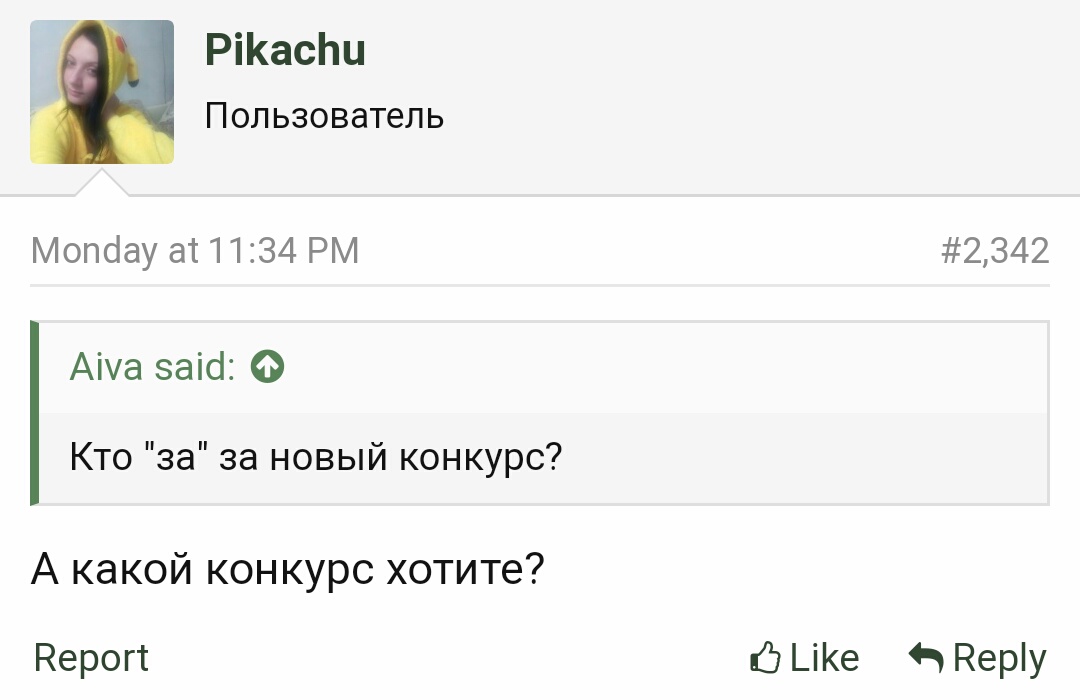This screenshot has width=1080, height=700.
Task: Click the Like text label
Action: 824,657
